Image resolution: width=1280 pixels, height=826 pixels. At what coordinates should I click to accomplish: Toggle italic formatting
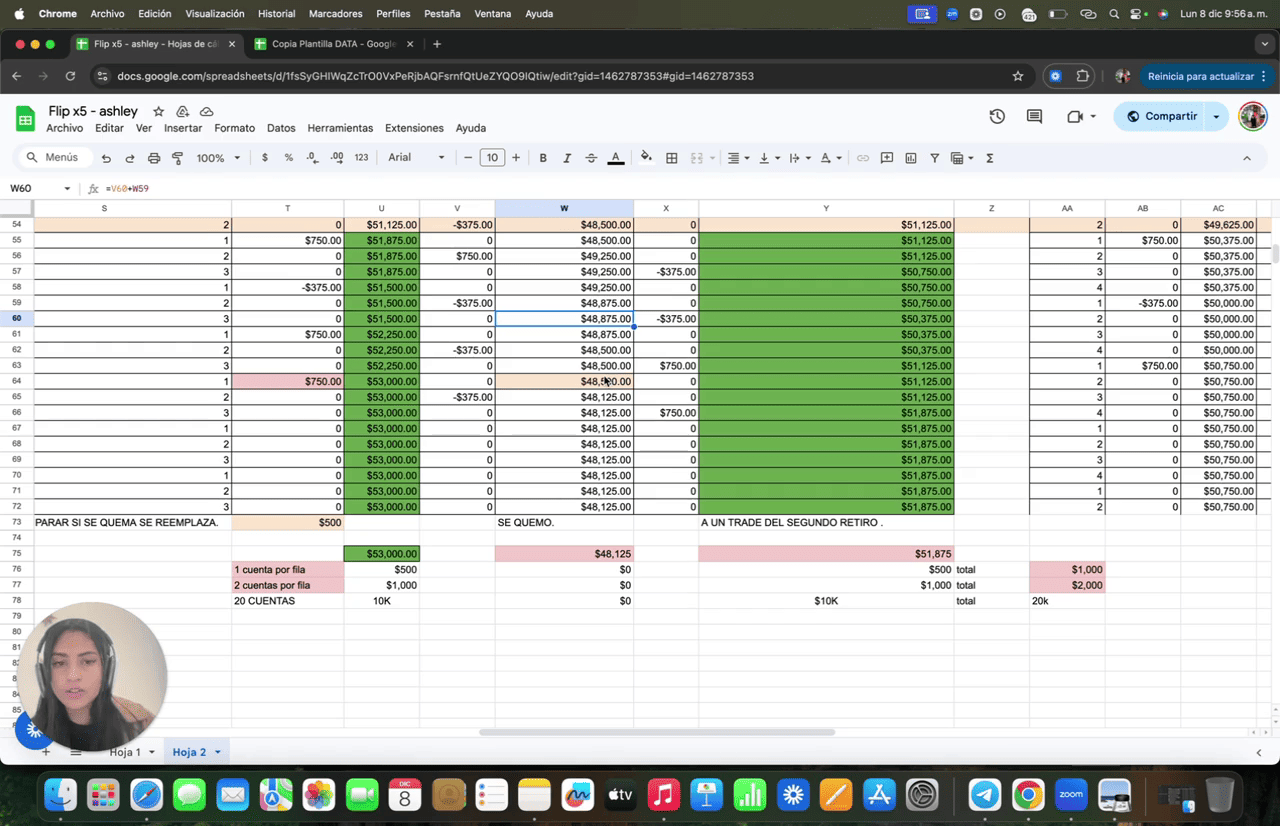567,158
